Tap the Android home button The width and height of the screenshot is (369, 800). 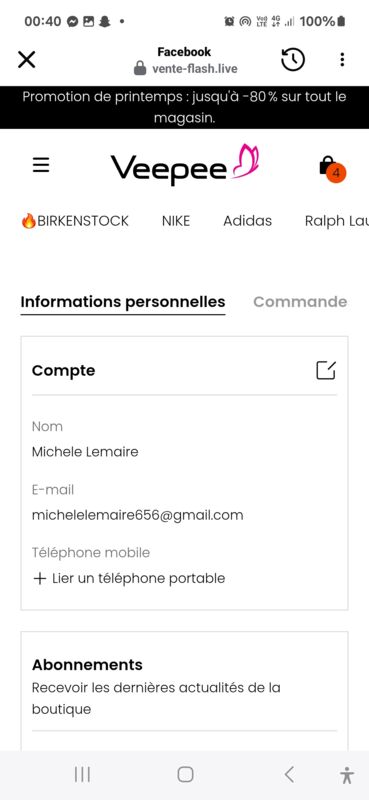tap(185, 774)
